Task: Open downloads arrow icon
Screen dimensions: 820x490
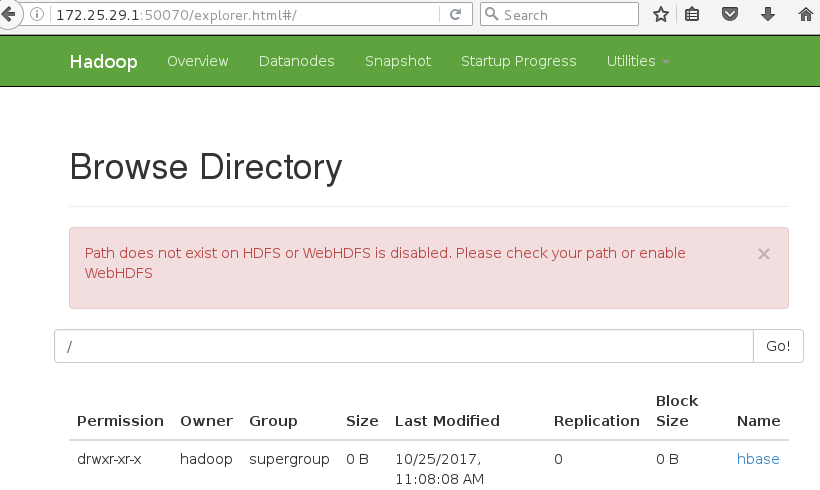Action: click(x=768, y=14)
